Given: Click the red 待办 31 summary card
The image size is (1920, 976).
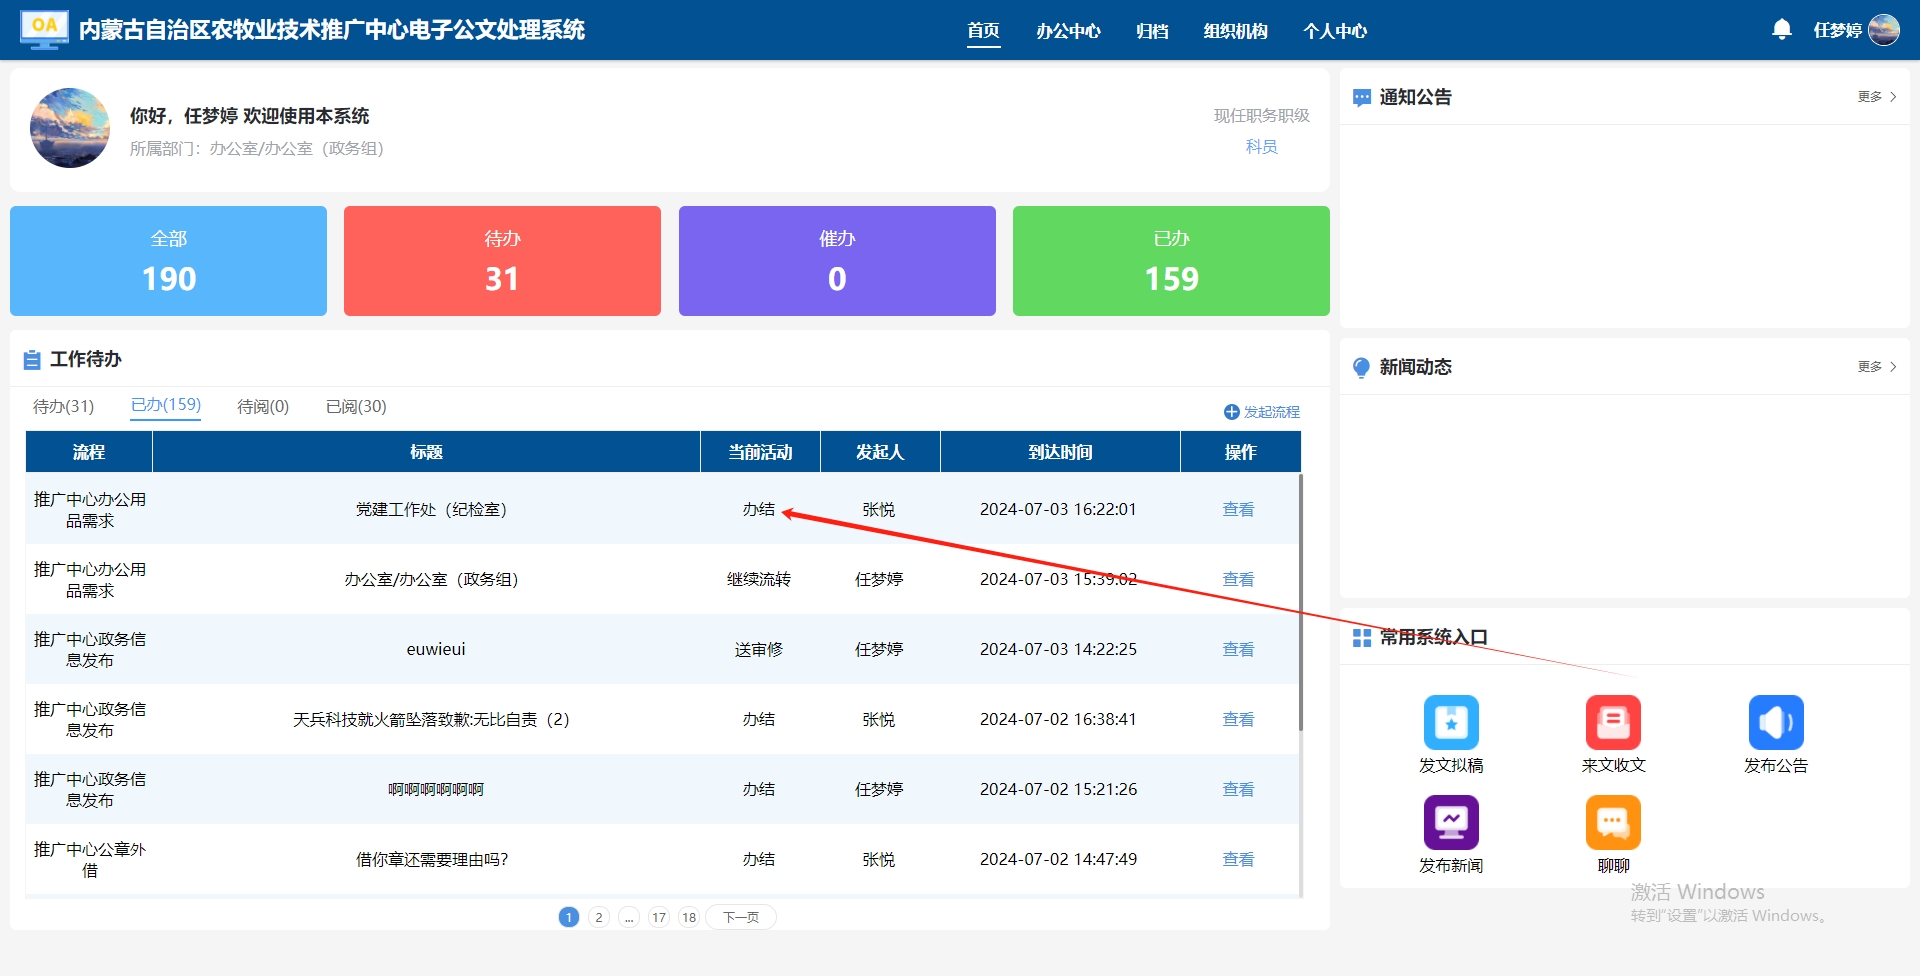Looking at the screenshot, I should coord(502,261).
